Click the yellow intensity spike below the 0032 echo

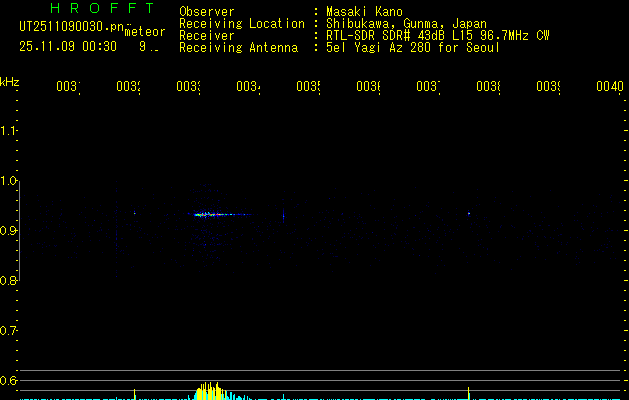[x=134, y=394]
